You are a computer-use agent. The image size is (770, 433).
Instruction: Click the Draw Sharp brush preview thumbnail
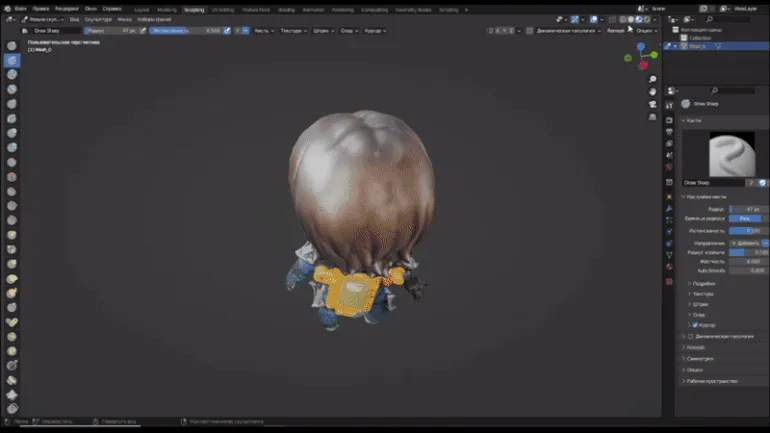click(x=725, y=155)
